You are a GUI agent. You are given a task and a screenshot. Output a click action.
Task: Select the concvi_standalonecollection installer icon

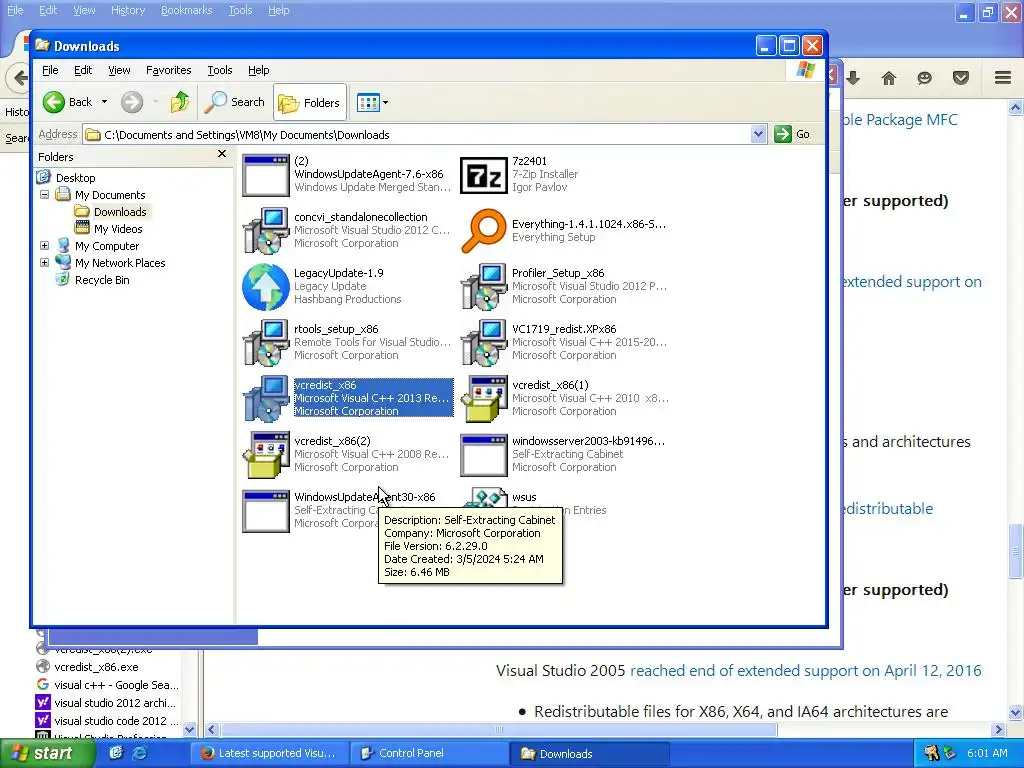click(265, 230)
